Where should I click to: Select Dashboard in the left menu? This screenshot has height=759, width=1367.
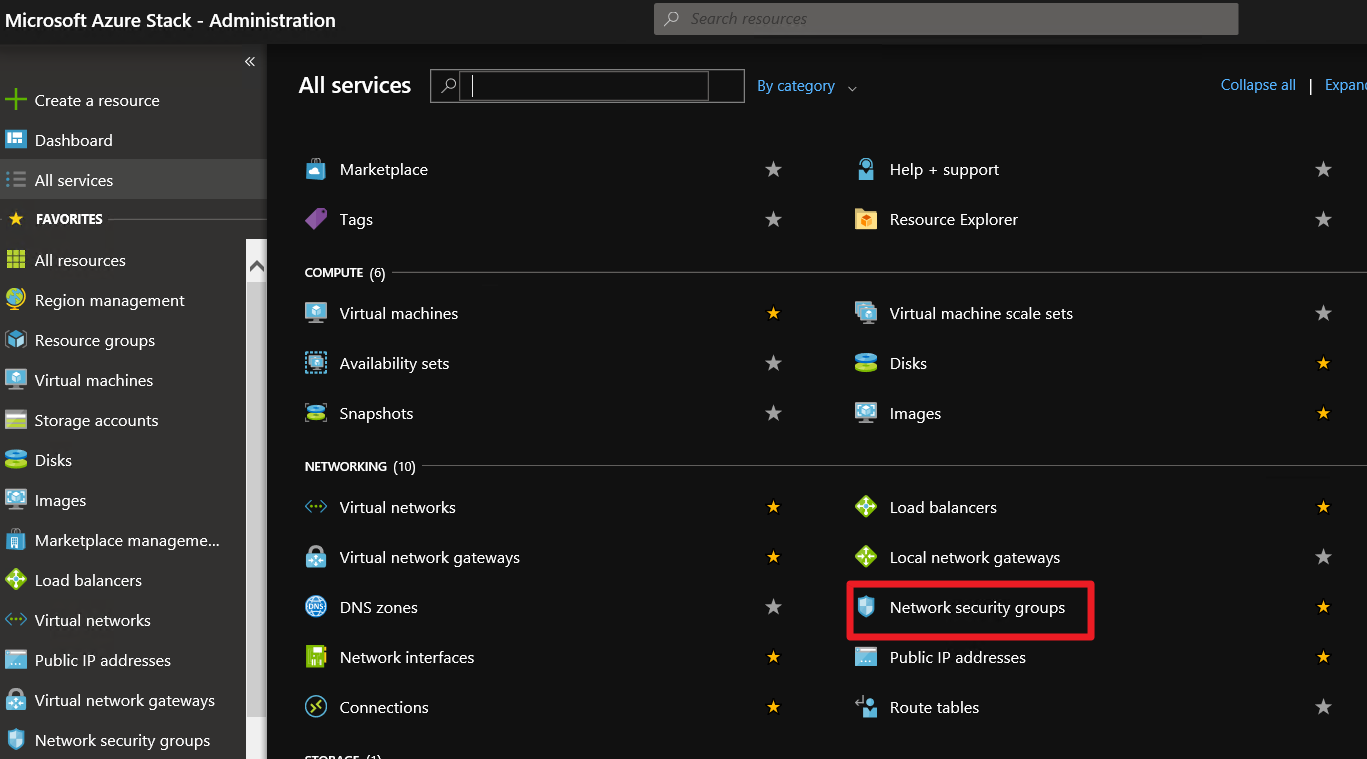pos(73,140)
